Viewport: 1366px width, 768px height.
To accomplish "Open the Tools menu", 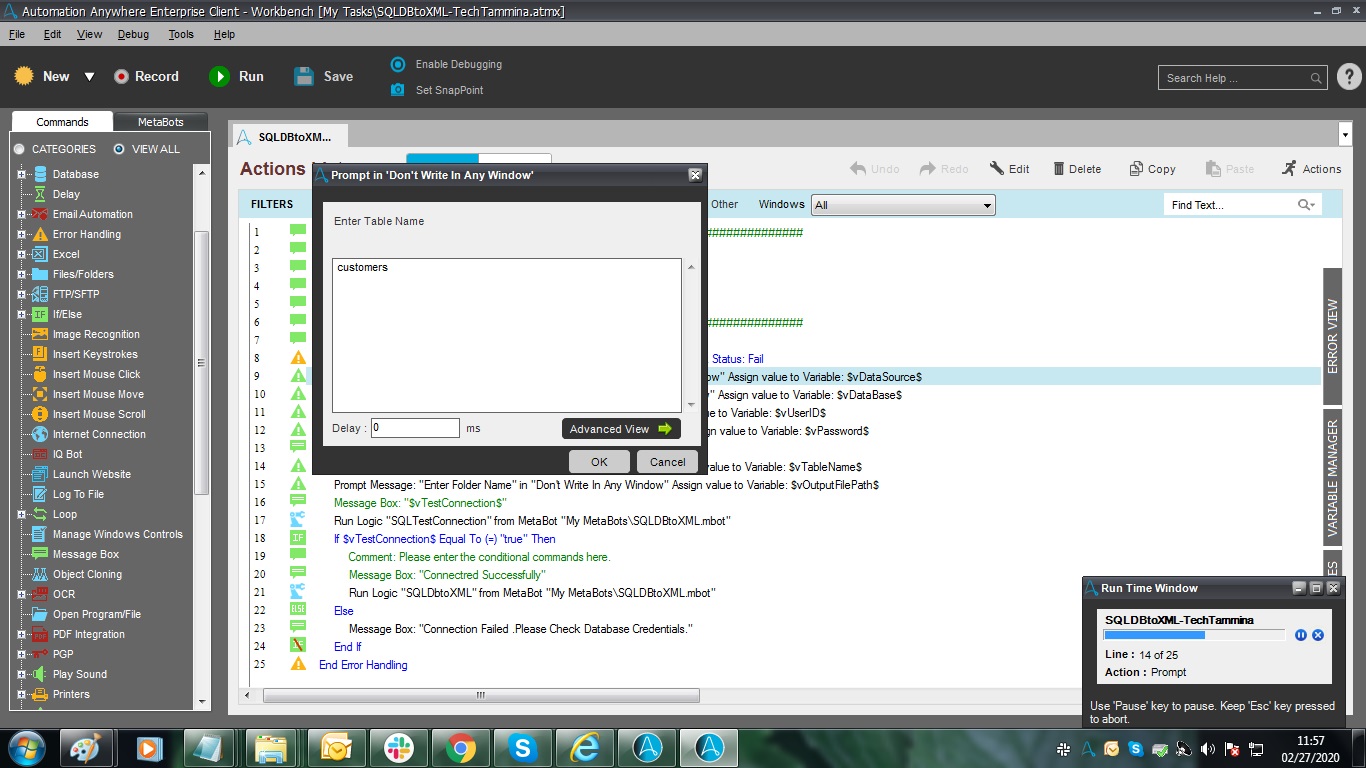I will coord(181,34).
